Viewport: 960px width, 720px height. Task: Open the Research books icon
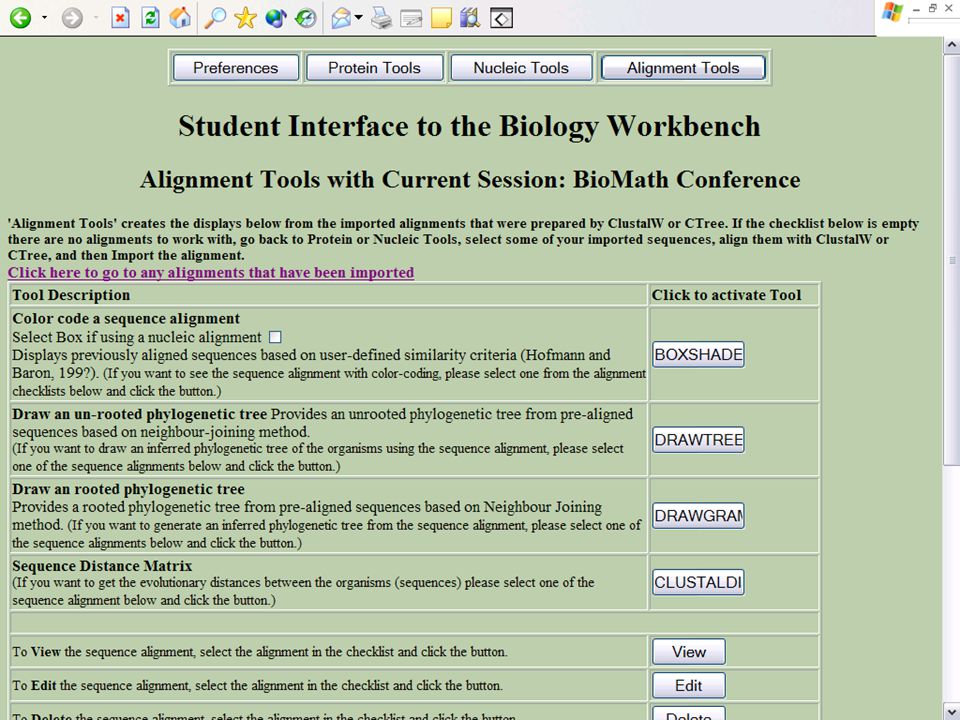point(470,18)
